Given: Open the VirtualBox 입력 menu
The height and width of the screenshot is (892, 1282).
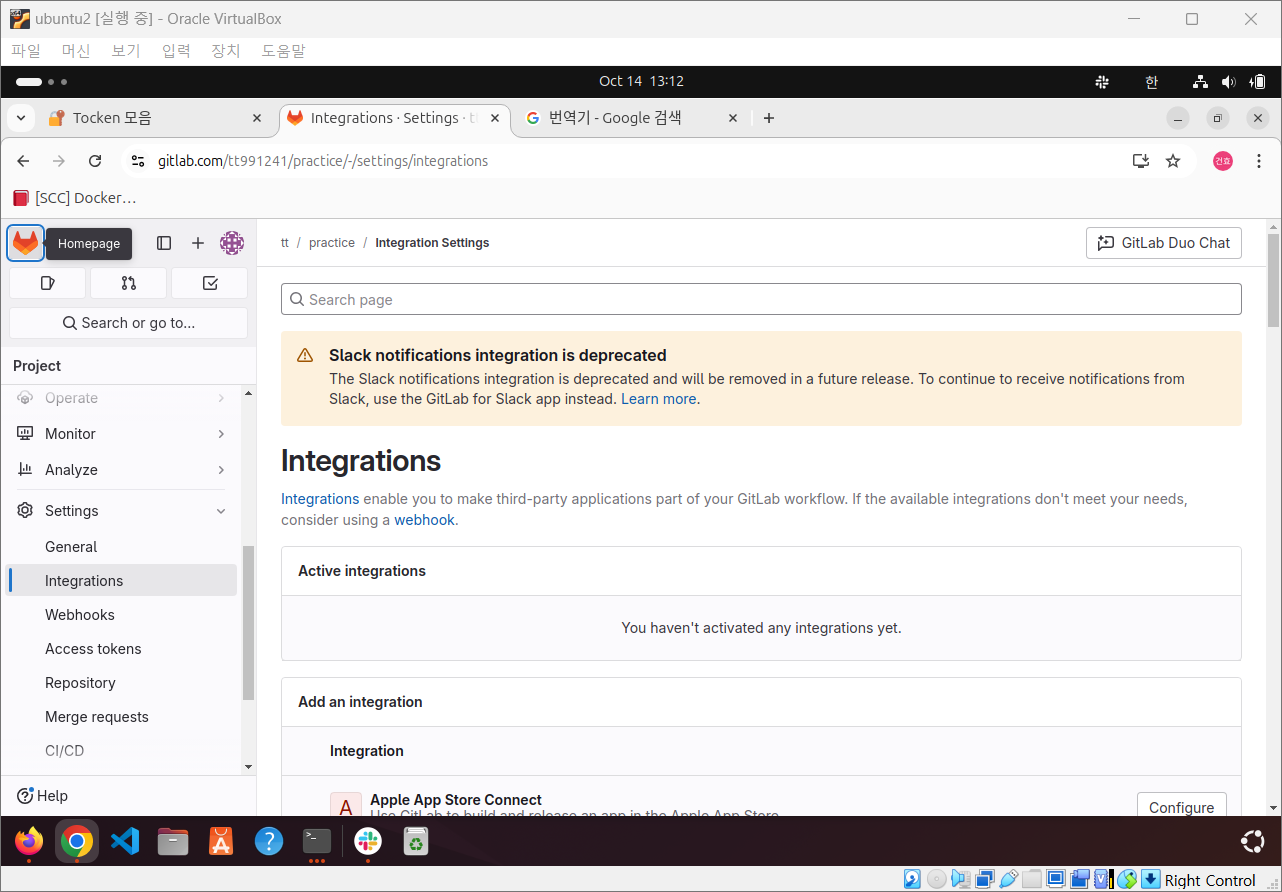Looking at the screenshot, I should click(x=176, y=51).
